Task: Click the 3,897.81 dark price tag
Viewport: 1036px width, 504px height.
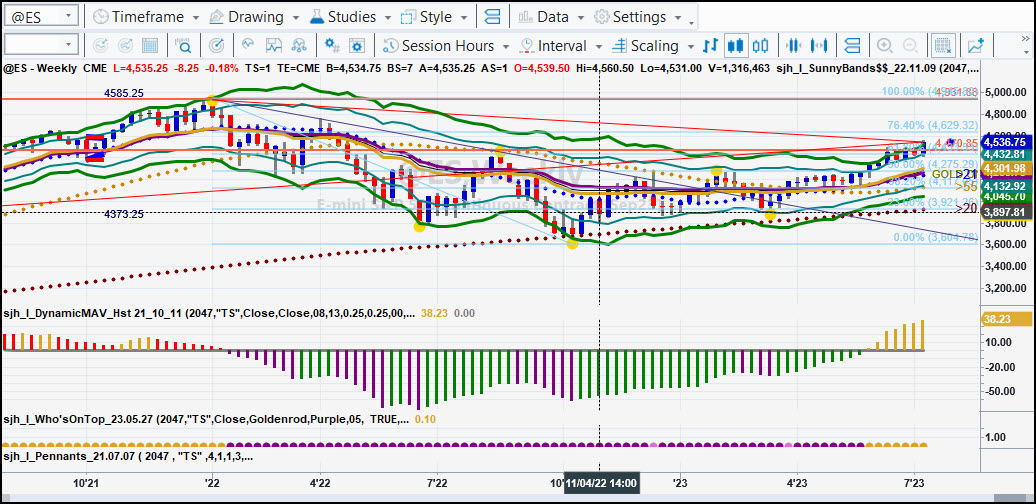Action: [1004, 213]
